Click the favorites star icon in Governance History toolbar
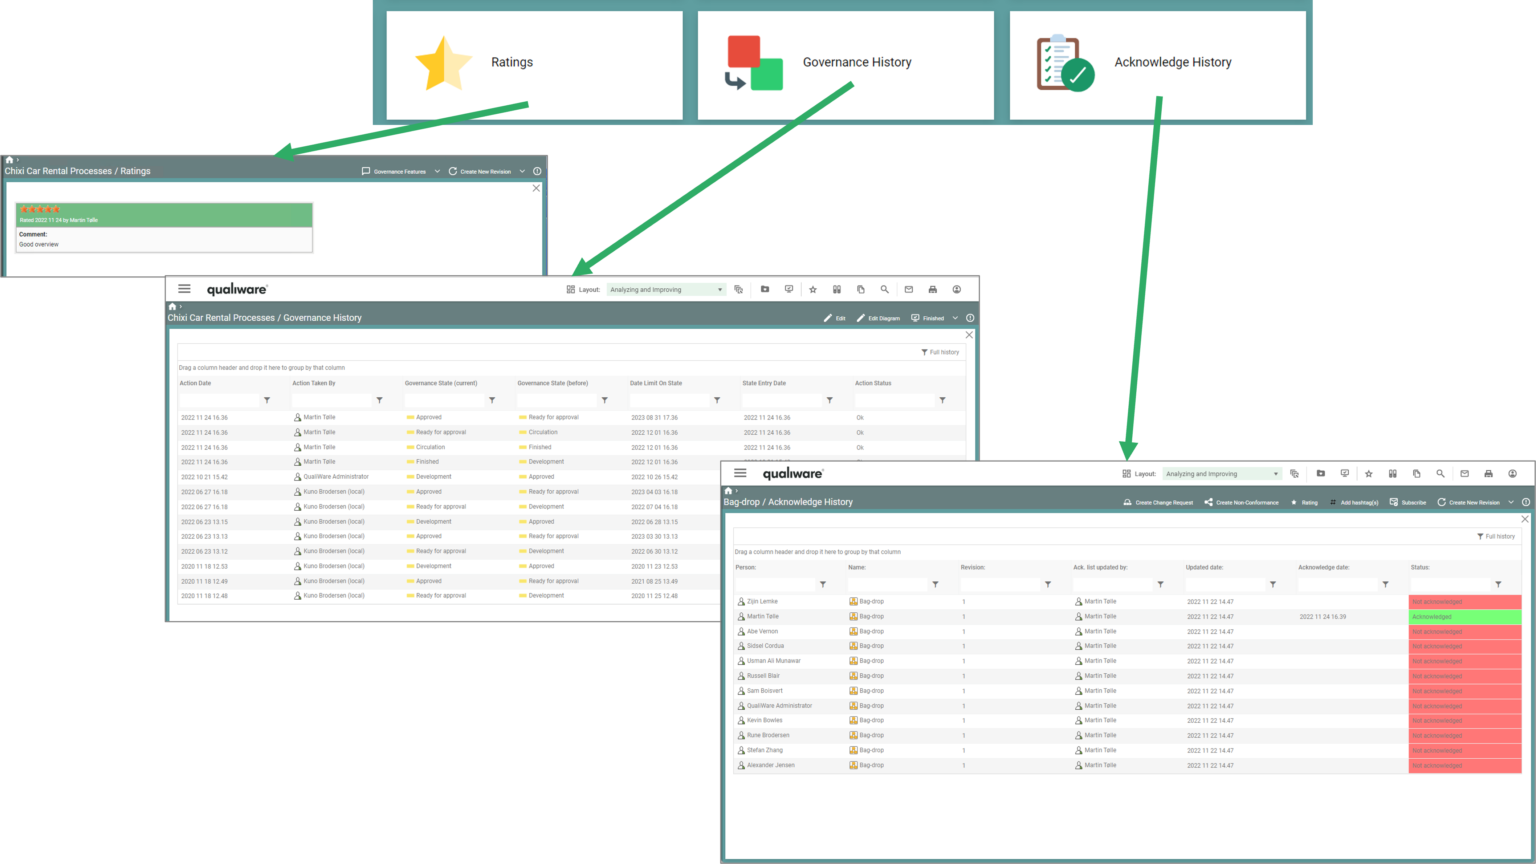This screenshot has height=864, width=1536. point(812,289)
